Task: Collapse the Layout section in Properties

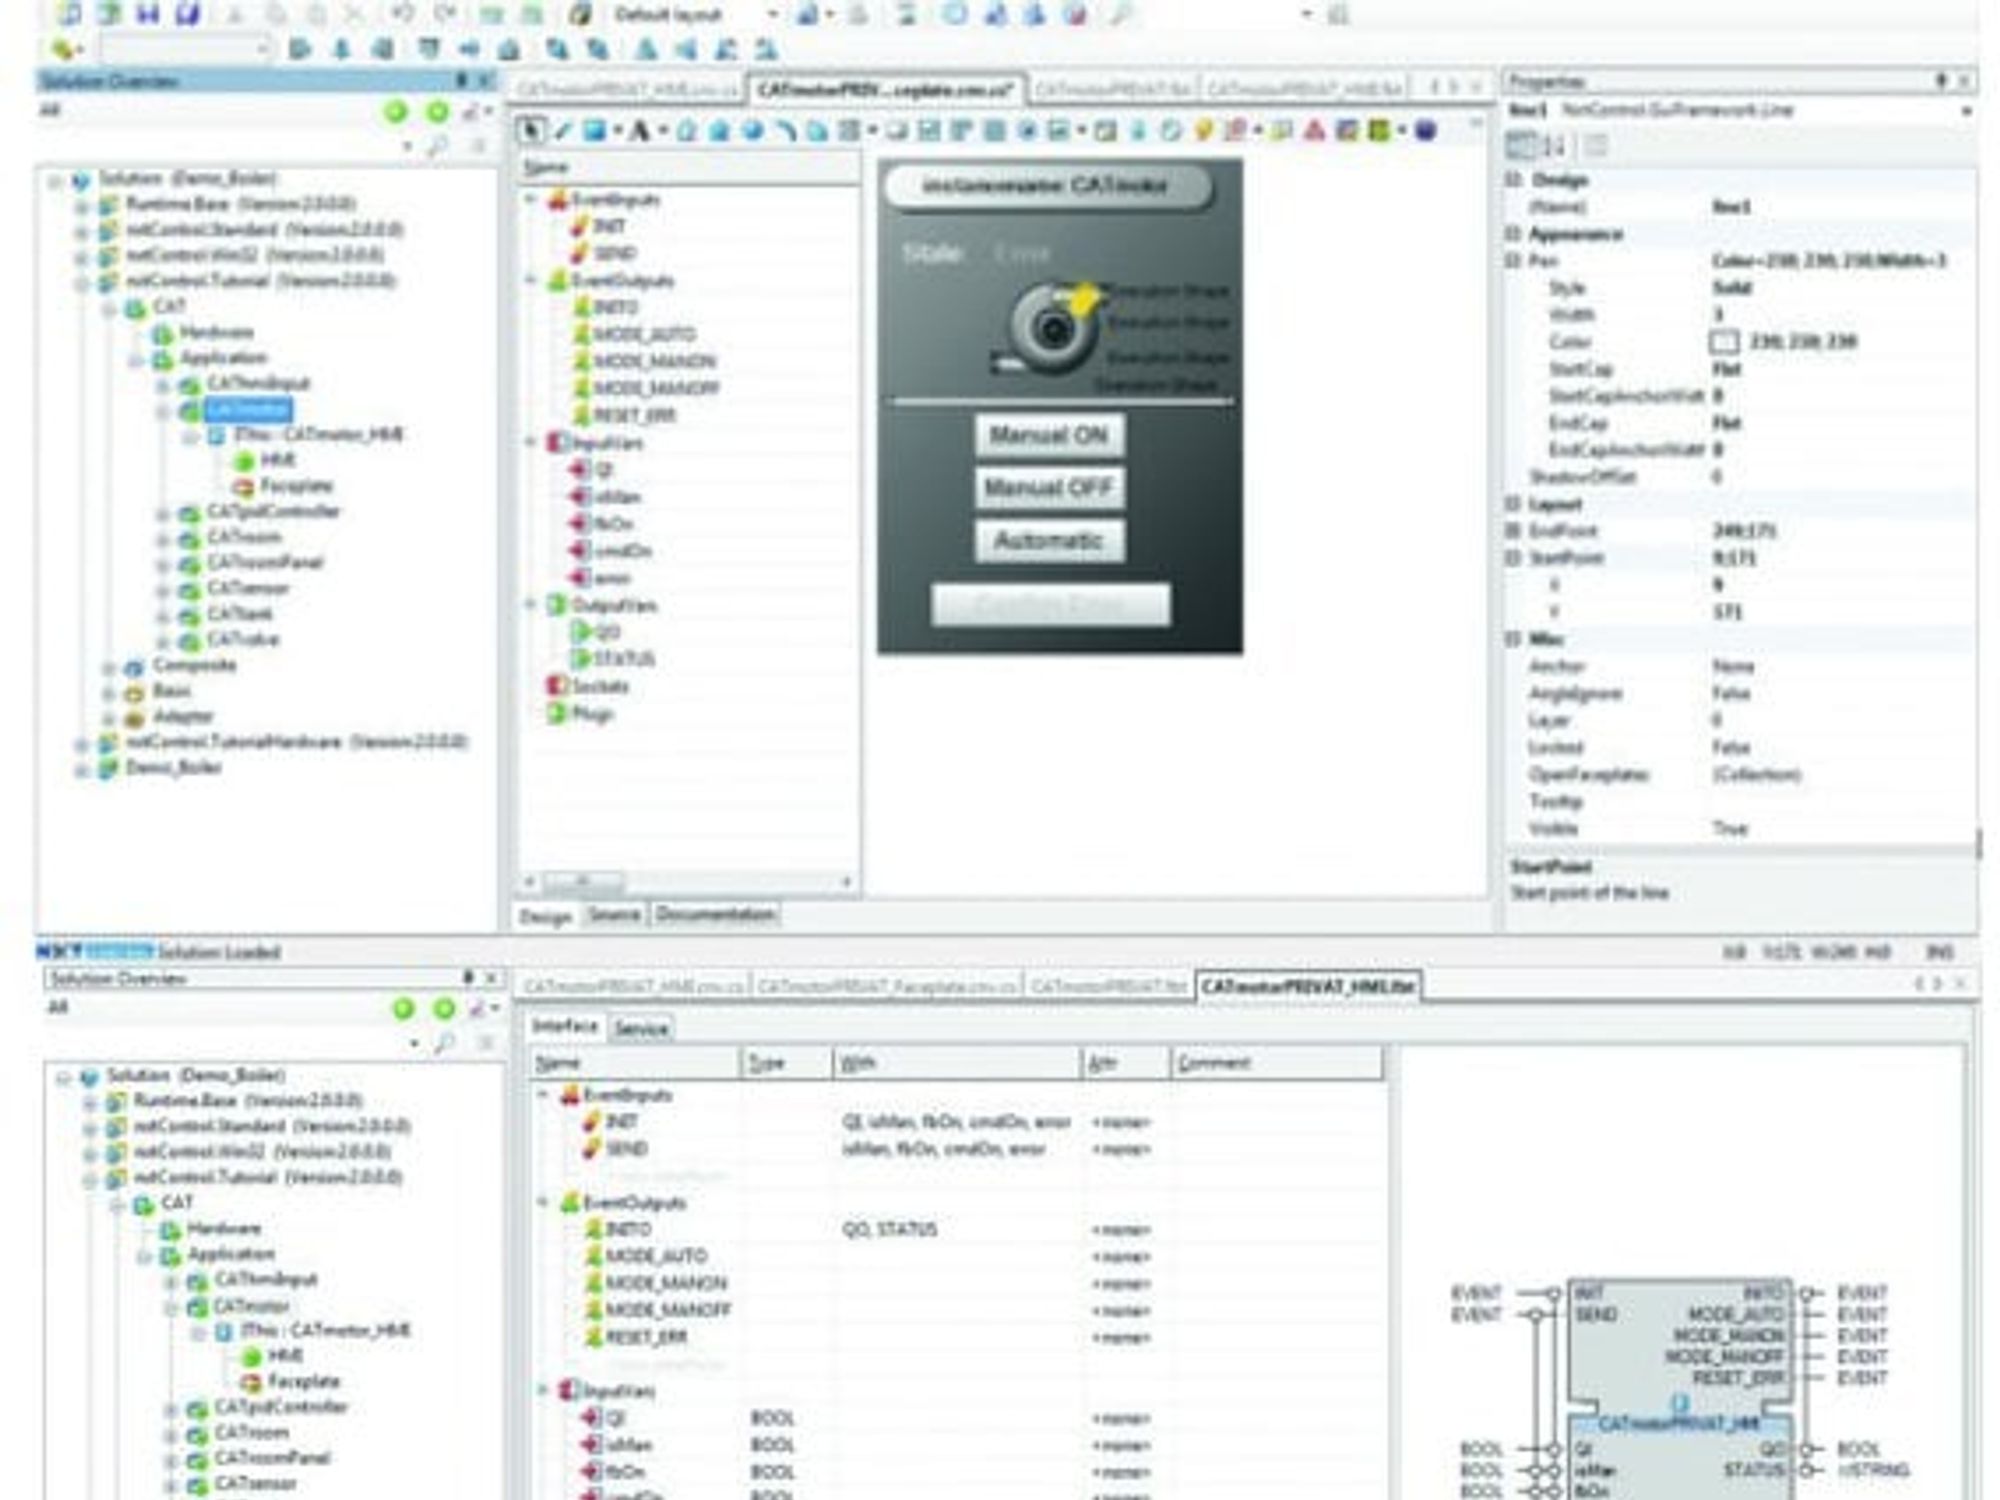Action: click(1514, 504)
